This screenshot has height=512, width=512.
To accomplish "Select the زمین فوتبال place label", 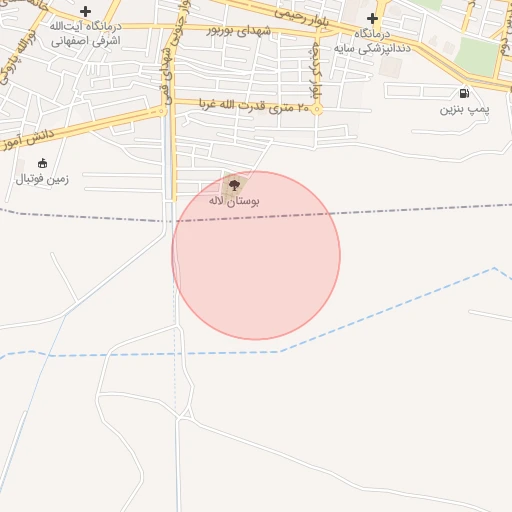I will pyautogui.click(x=42, y=179).
